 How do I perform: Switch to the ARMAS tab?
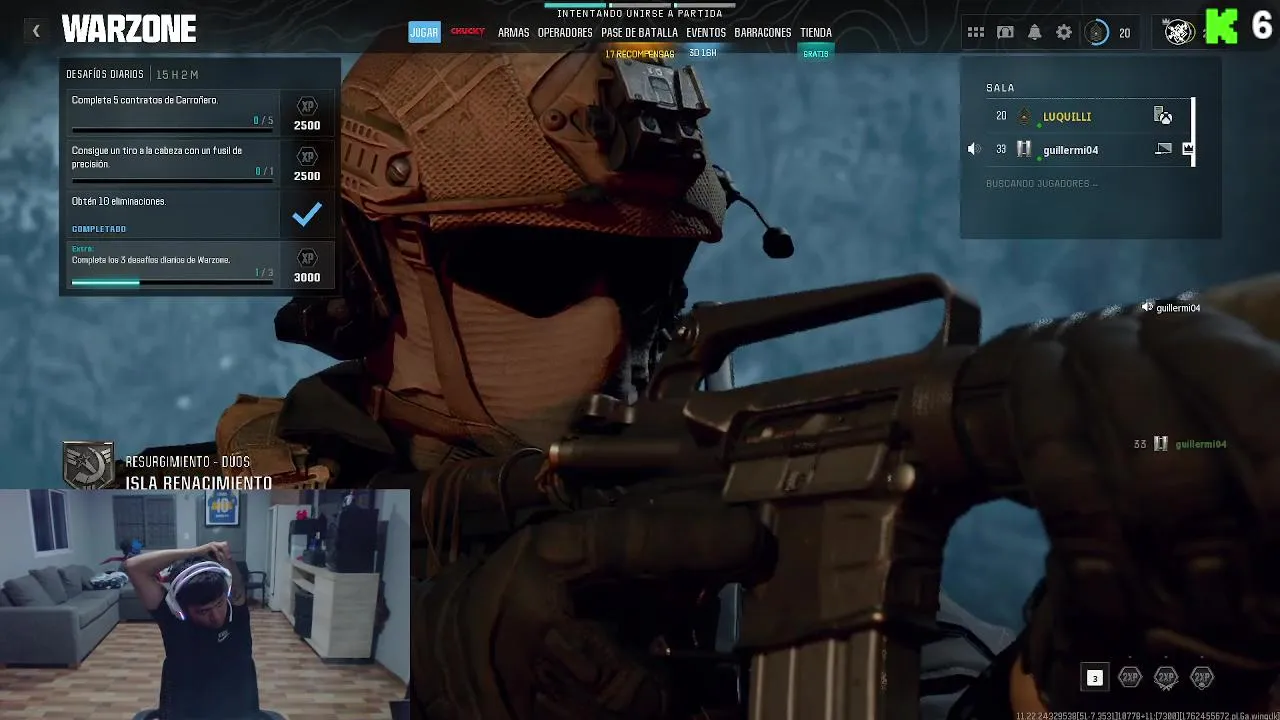click(513, 32)
